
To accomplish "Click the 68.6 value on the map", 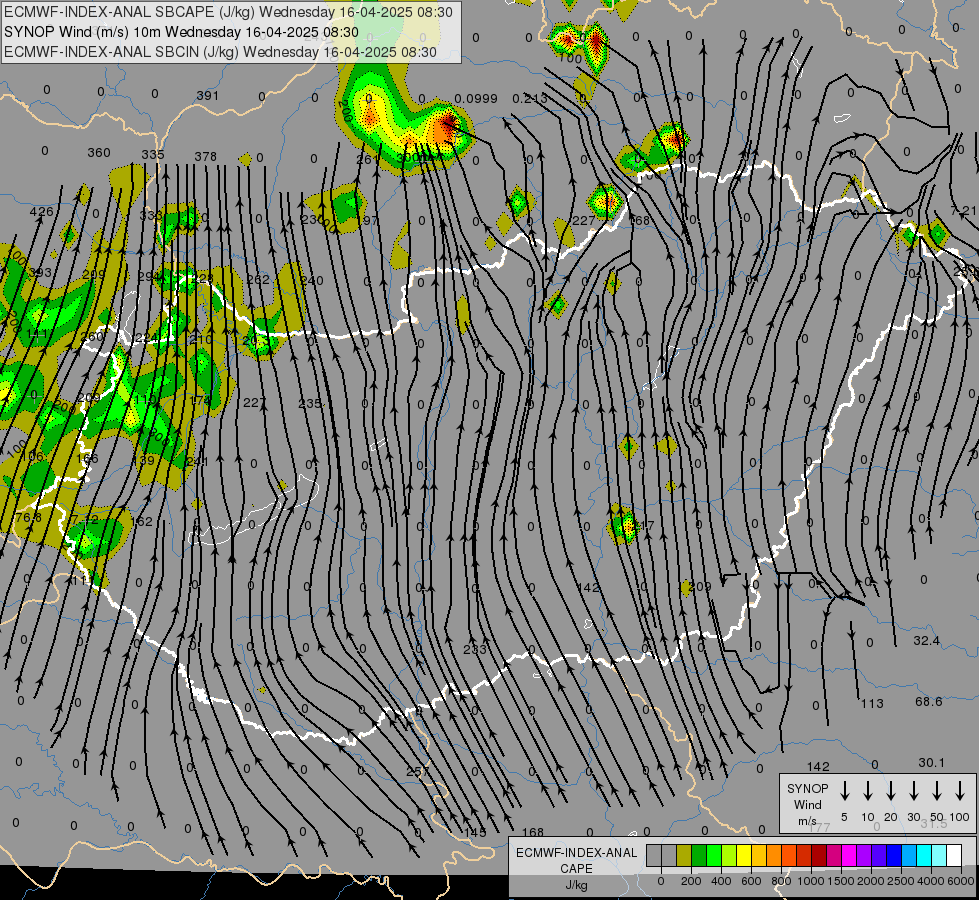I will pos(928,701).
